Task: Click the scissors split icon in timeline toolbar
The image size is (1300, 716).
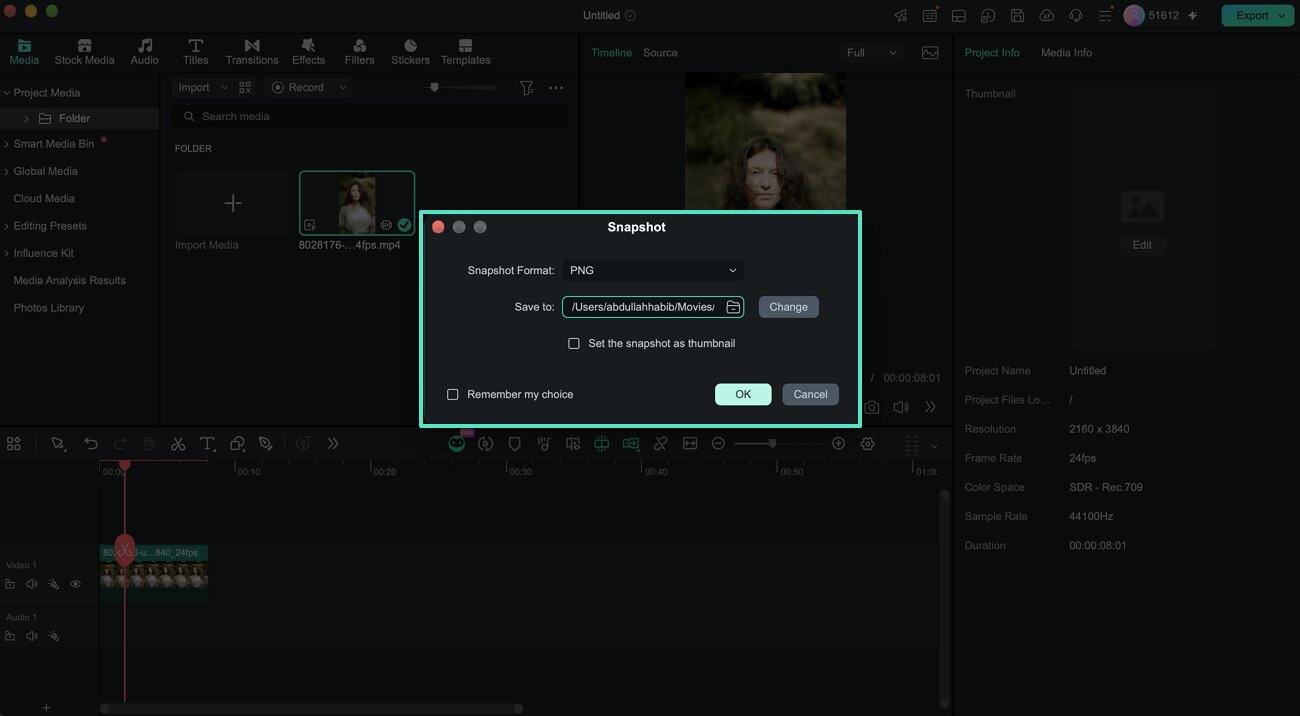Action: click(178, 444)
